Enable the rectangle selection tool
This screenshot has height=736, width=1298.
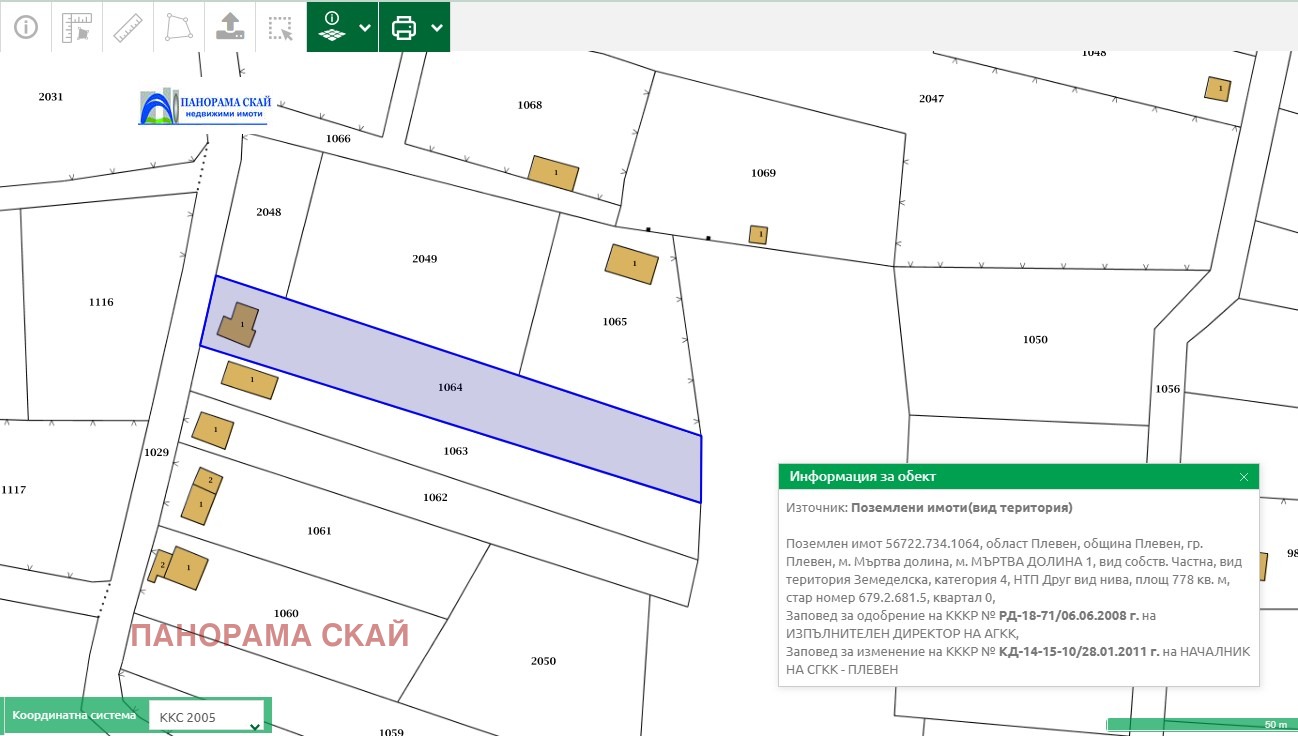pos(281,27)
